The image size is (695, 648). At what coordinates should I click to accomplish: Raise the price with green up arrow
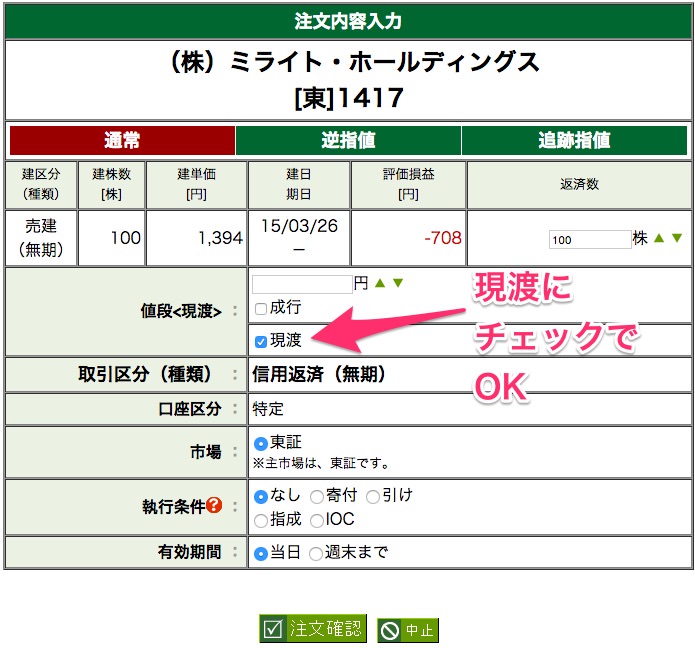click(x=380, y=283)
